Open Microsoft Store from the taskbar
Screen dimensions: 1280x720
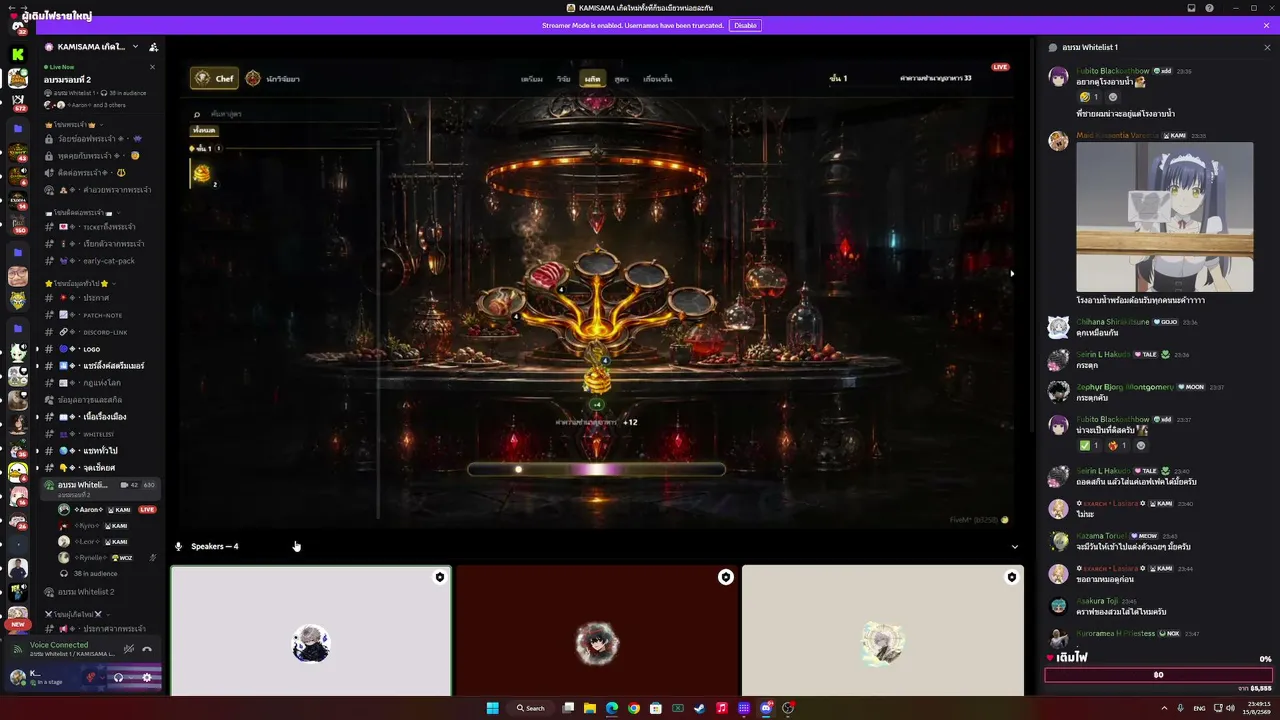(x=656, y=708)
